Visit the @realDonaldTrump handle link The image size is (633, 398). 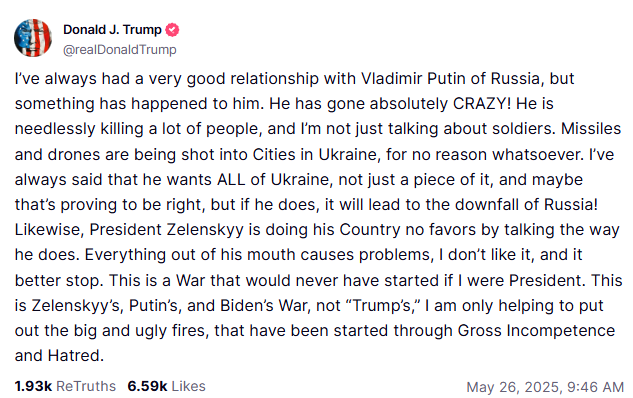click(119, 50)
